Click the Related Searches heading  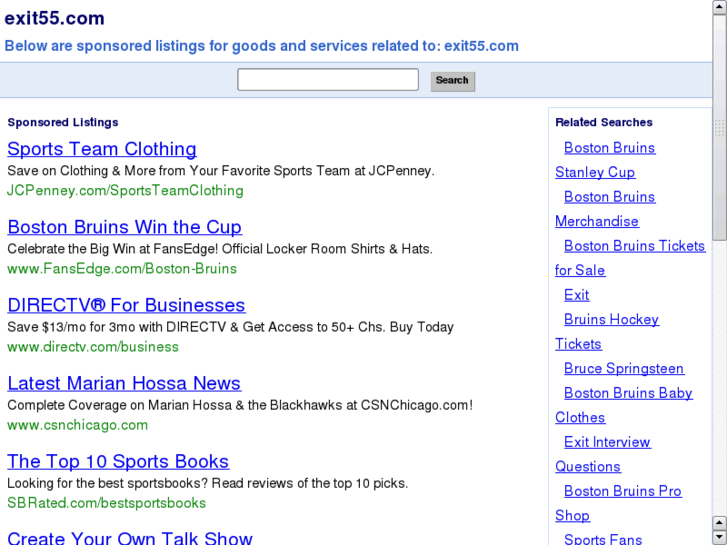click(604, 122)
